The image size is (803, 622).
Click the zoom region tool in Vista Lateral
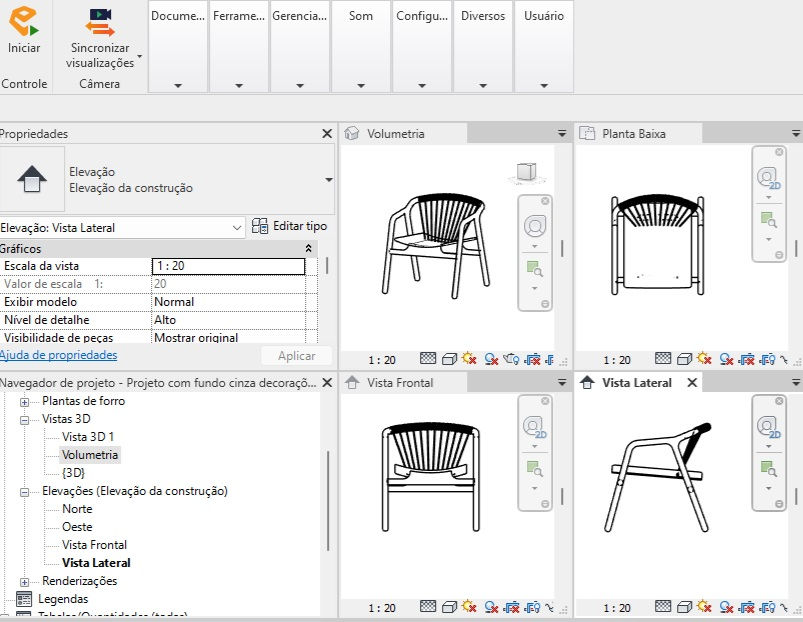[x=769, y=468]
